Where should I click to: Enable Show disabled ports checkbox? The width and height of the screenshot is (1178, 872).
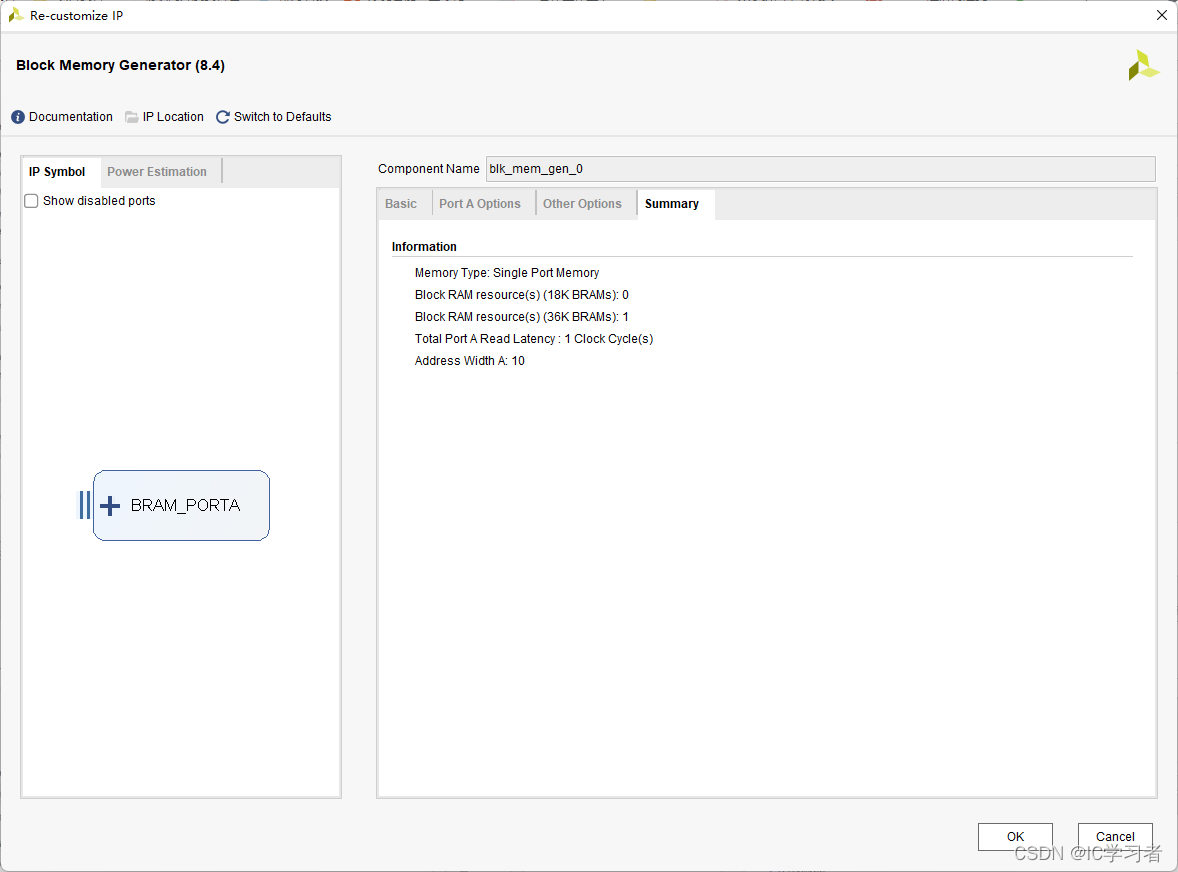[x=32, y=201]
